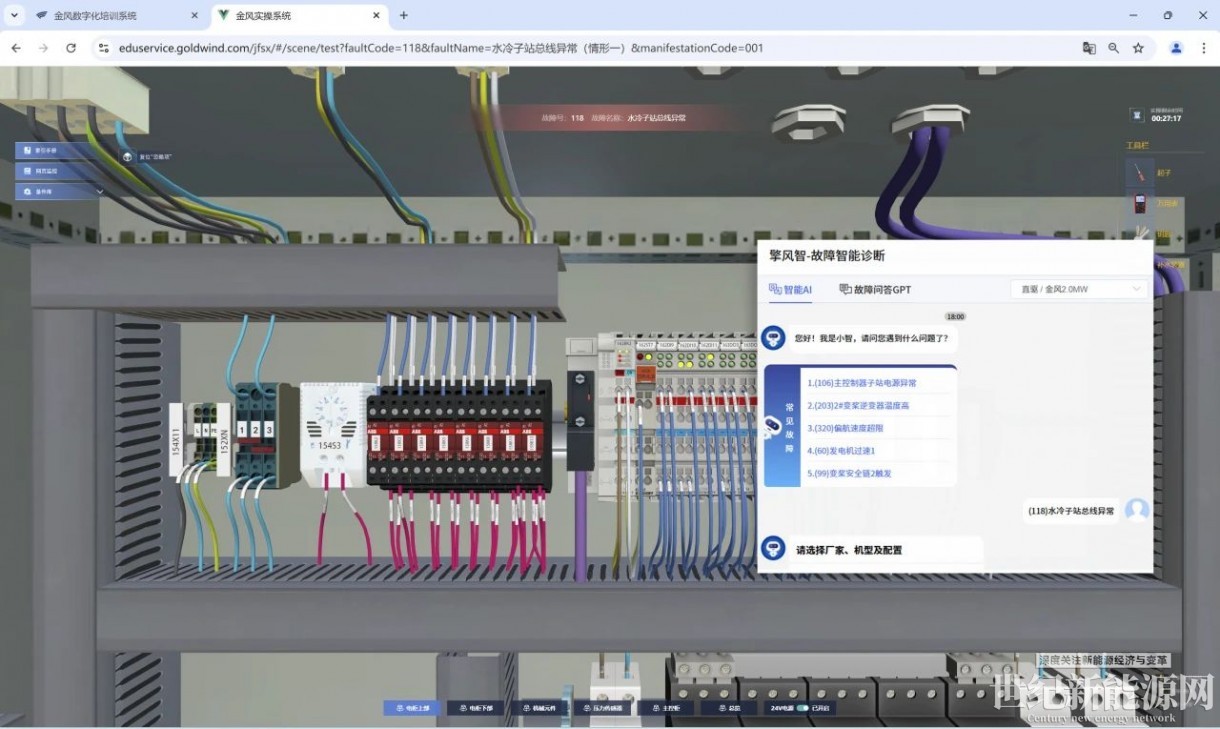Image resolution: width=1220 pixels, height=729 pixels.
Task: Go back to the previous page
Action: click(x=16, y=48)
